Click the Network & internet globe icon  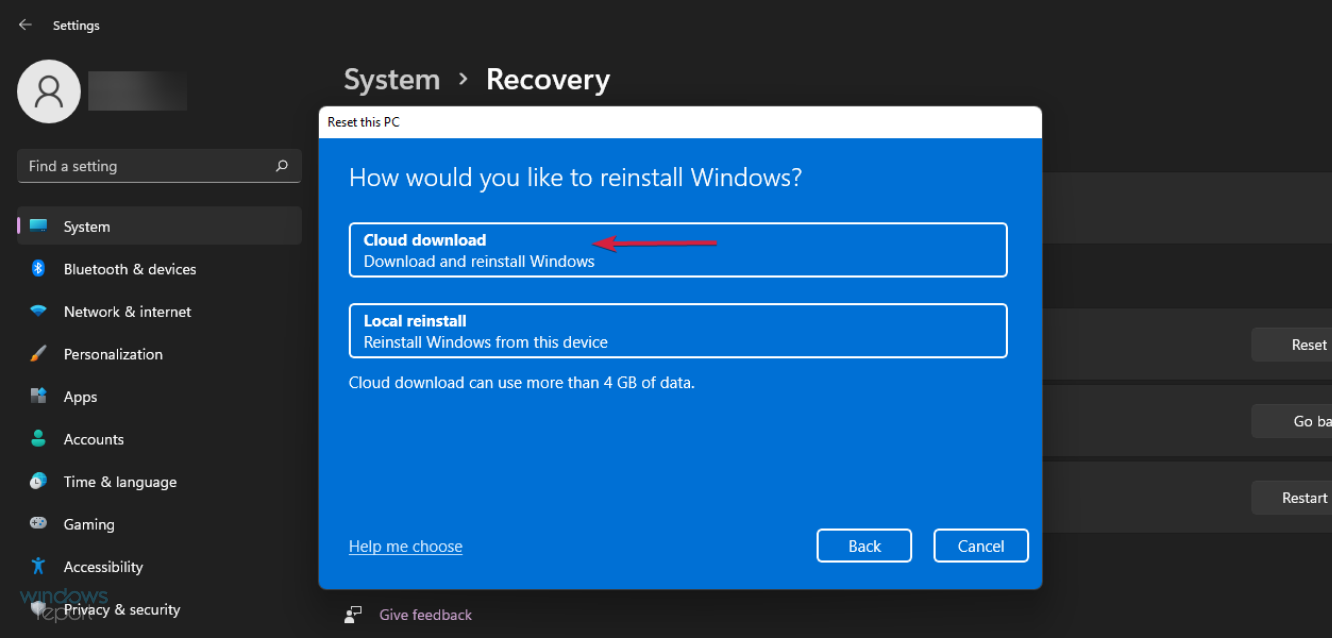38,311
